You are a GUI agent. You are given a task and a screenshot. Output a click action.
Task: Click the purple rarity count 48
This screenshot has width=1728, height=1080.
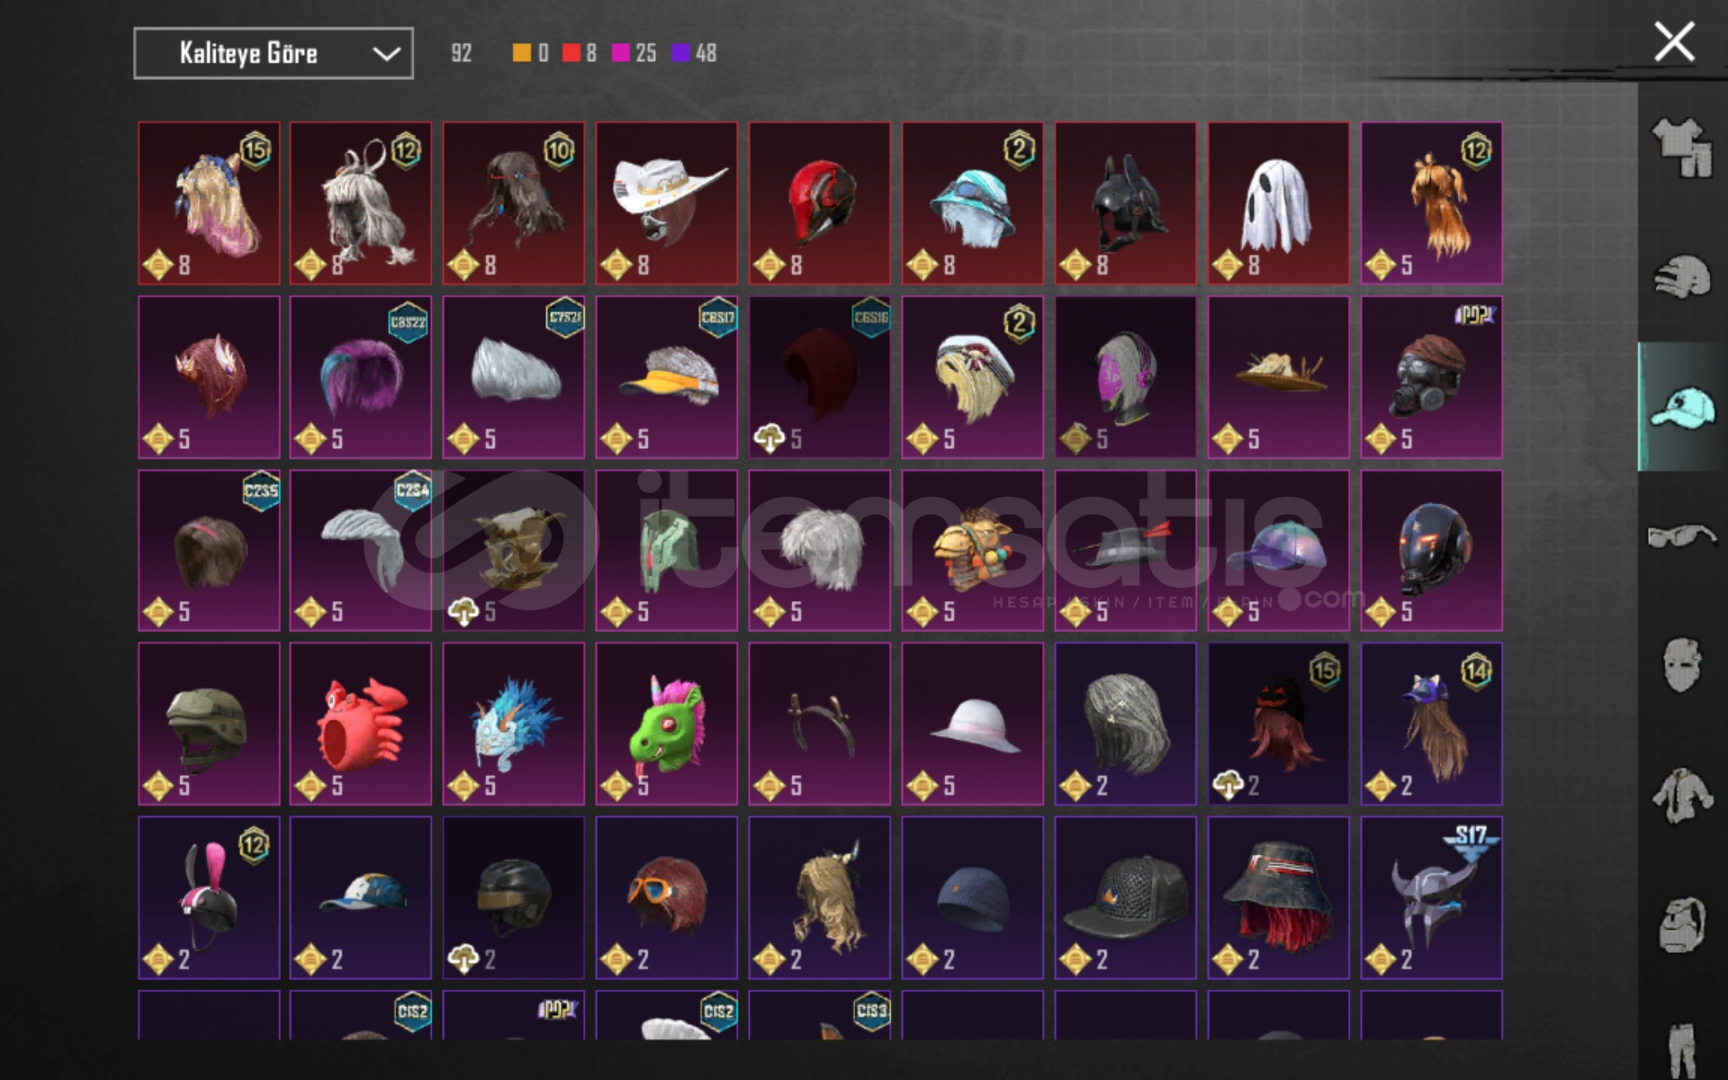[x=695, y=53]
